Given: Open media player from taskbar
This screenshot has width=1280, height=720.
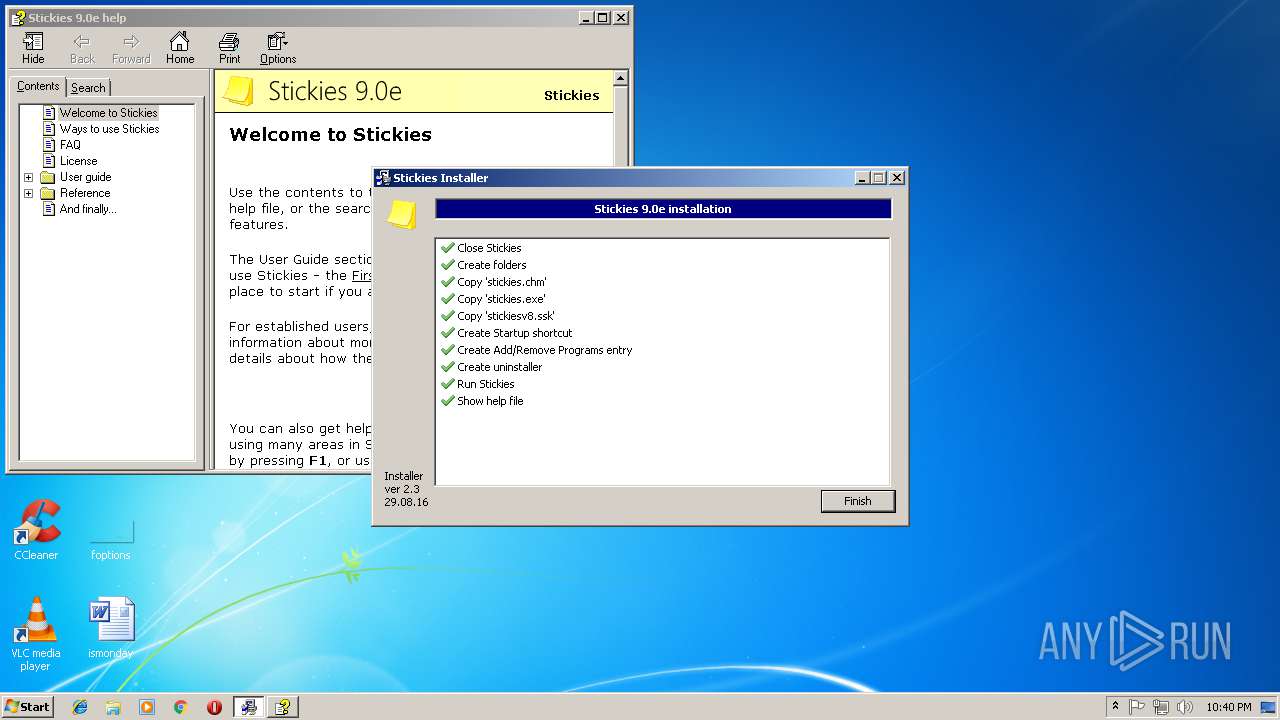Looking at the screenshot, I should [147, 707].
